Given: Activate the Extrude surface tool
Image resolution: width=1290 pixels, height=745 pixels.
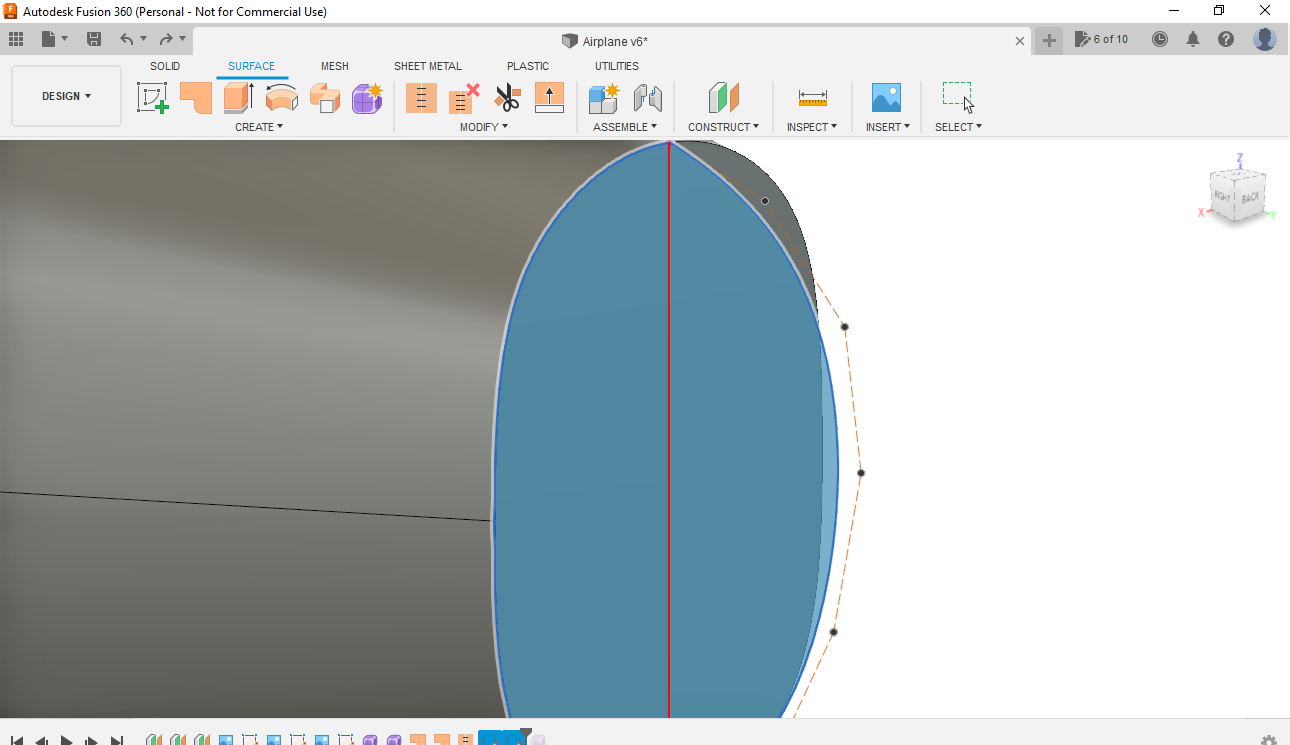Looking at the screenshot, I should 237,98.
